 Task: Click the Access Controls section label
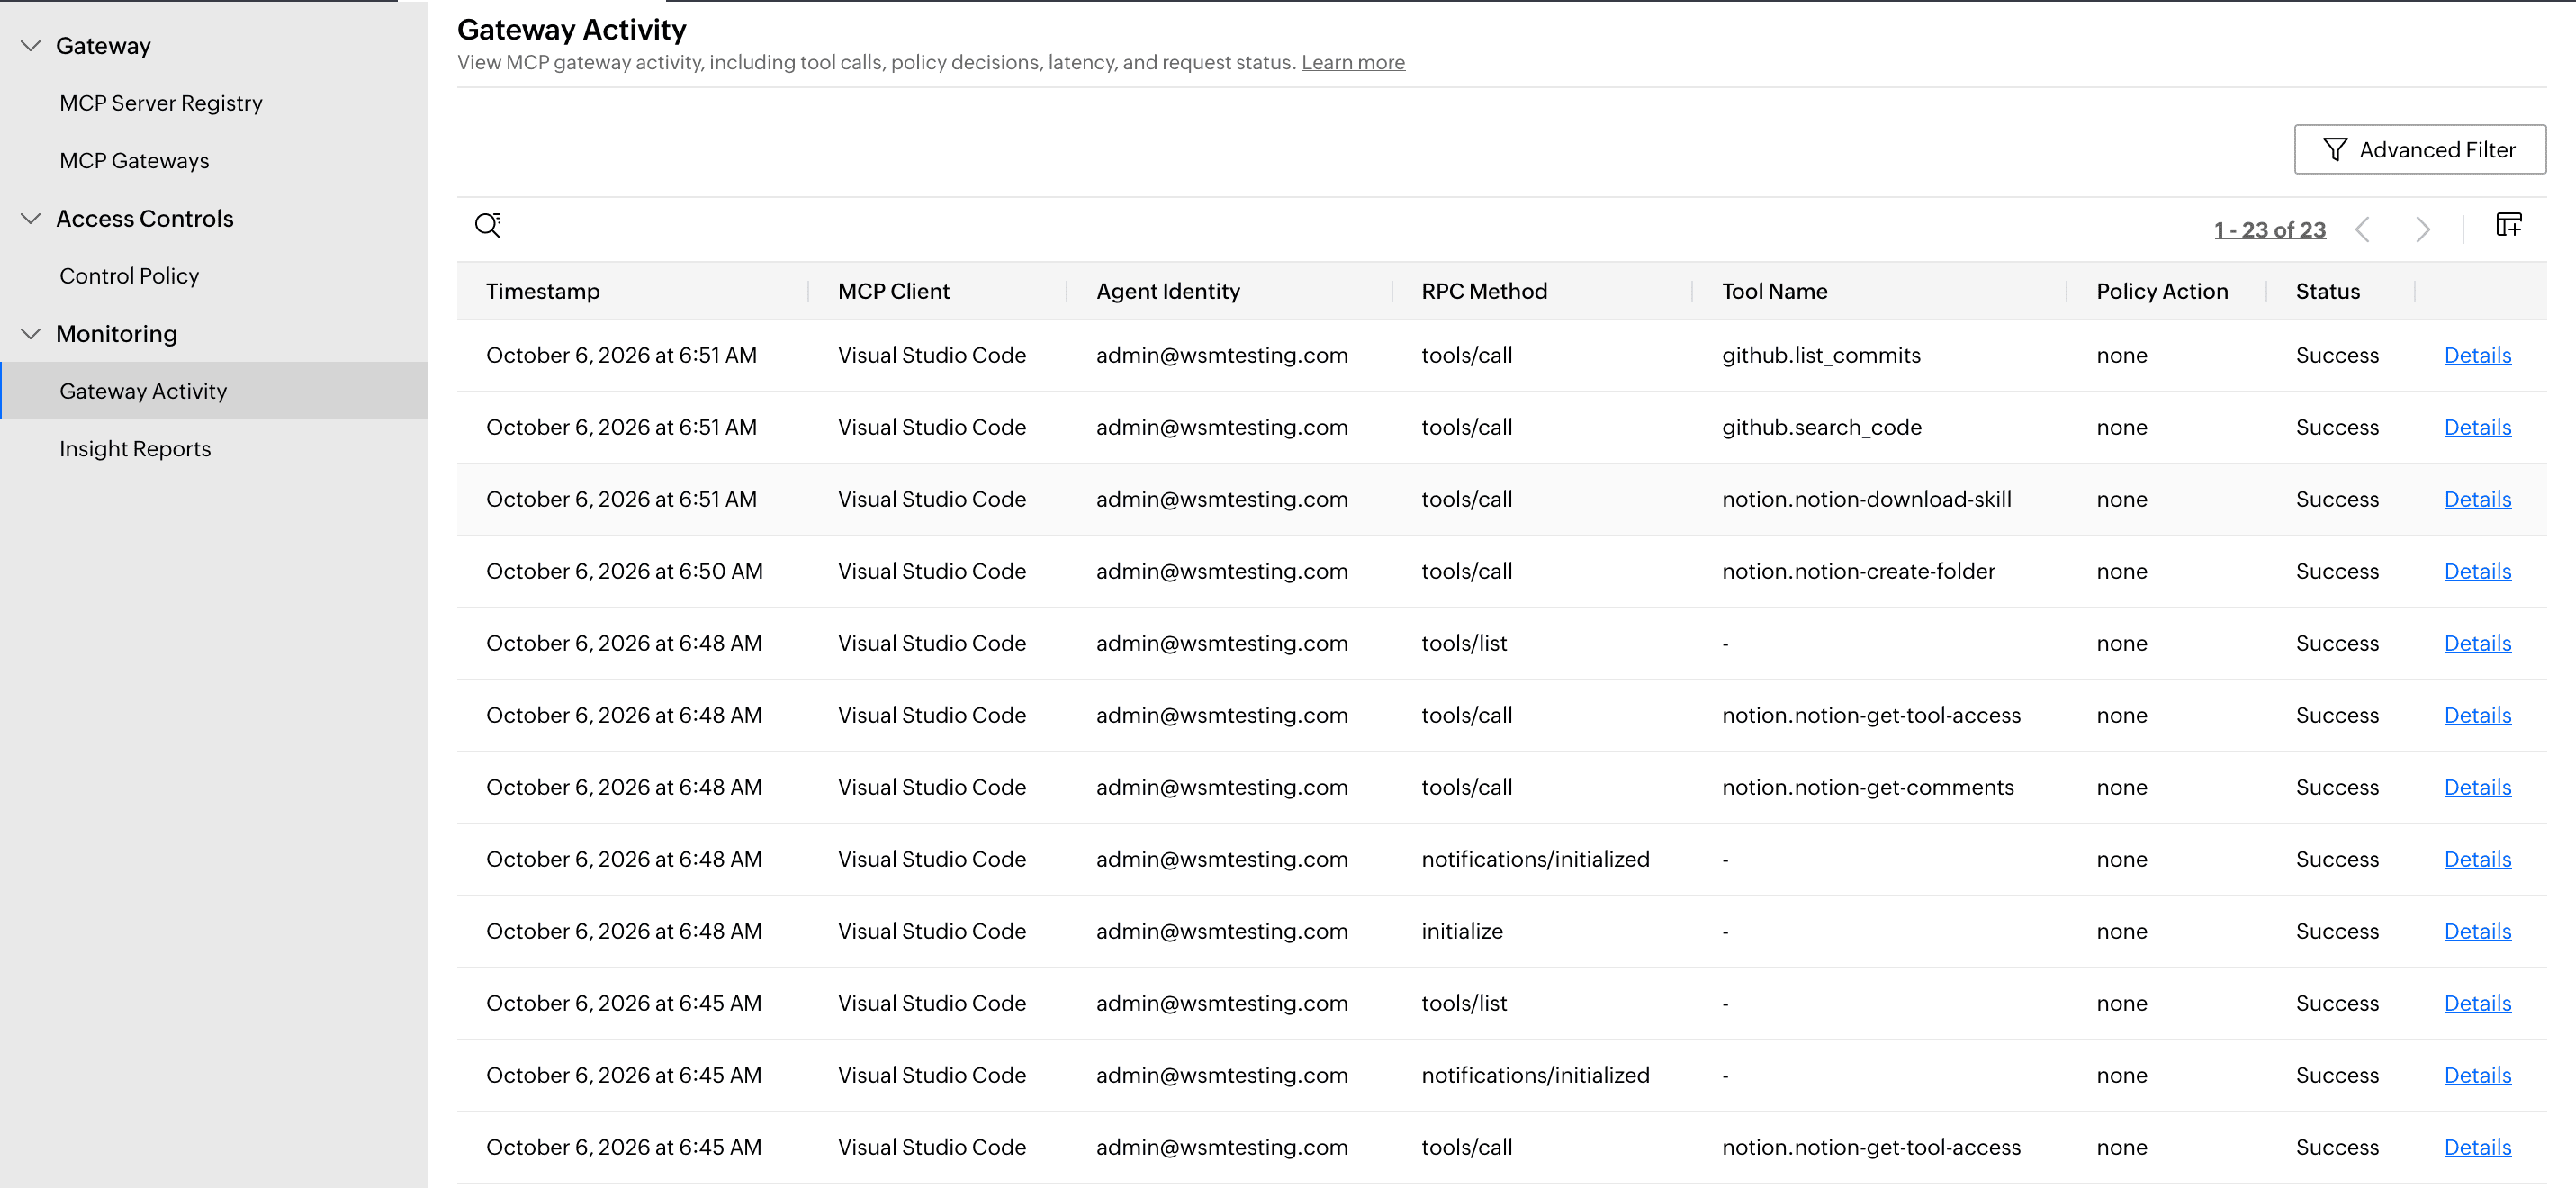pos(144,219)
